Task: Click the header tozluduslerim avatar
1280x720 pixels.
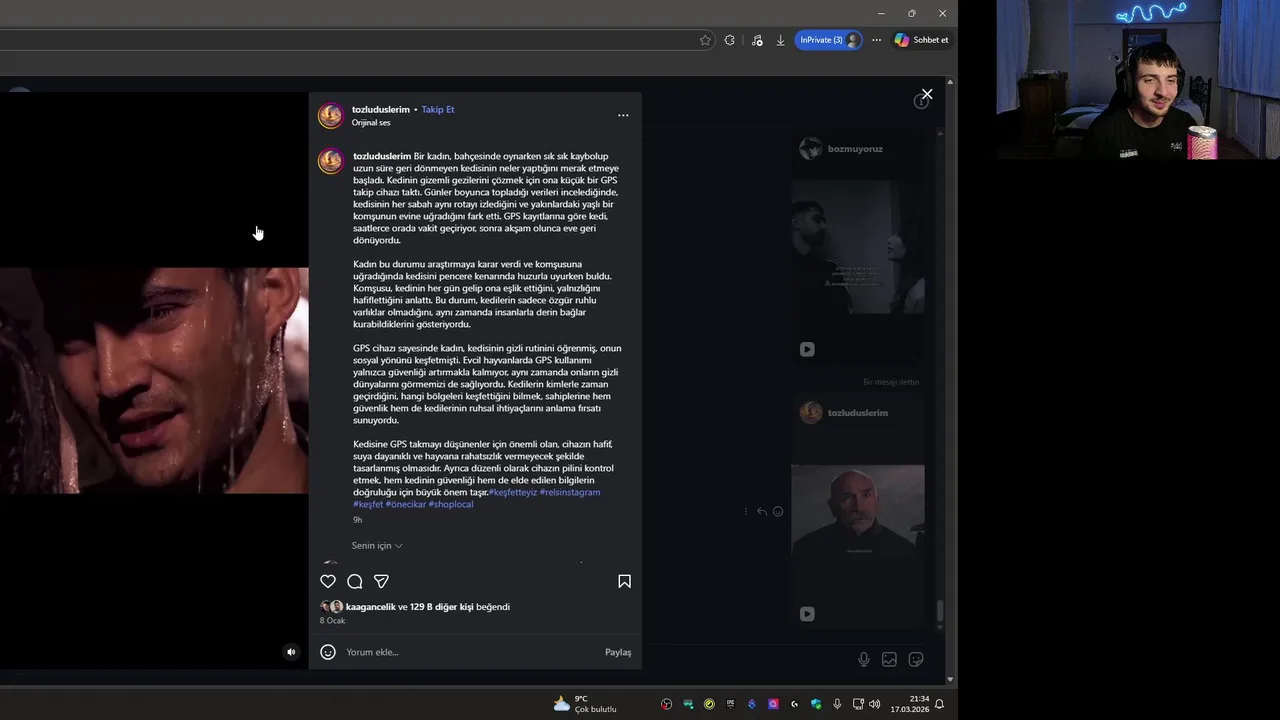Action: (x=330, y=116)
